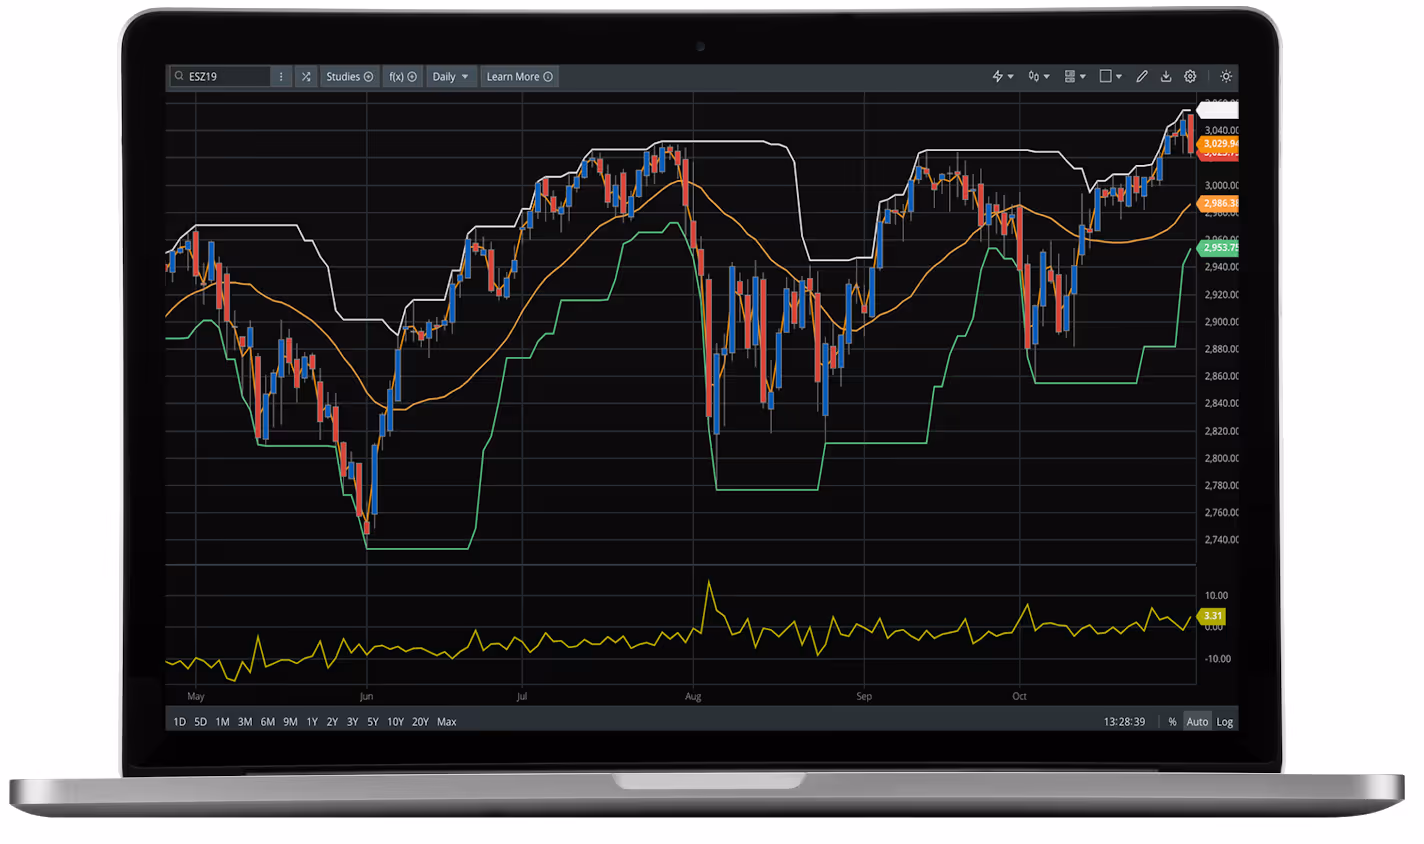Open chart settings gear icon
The height and width of the screenshot is (844, 1424).
(1190, 76)
